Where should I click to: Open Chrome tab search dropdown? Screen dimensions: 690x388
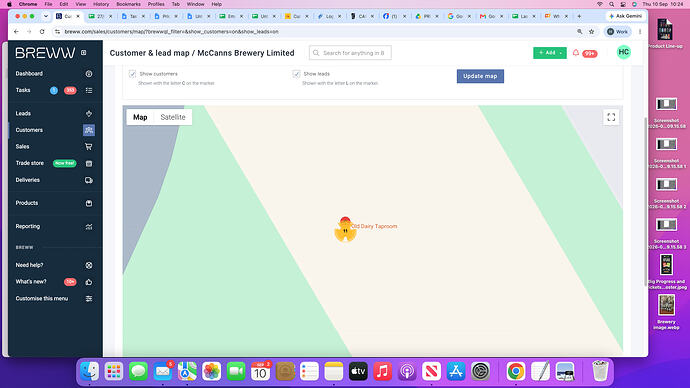(45, 16)
